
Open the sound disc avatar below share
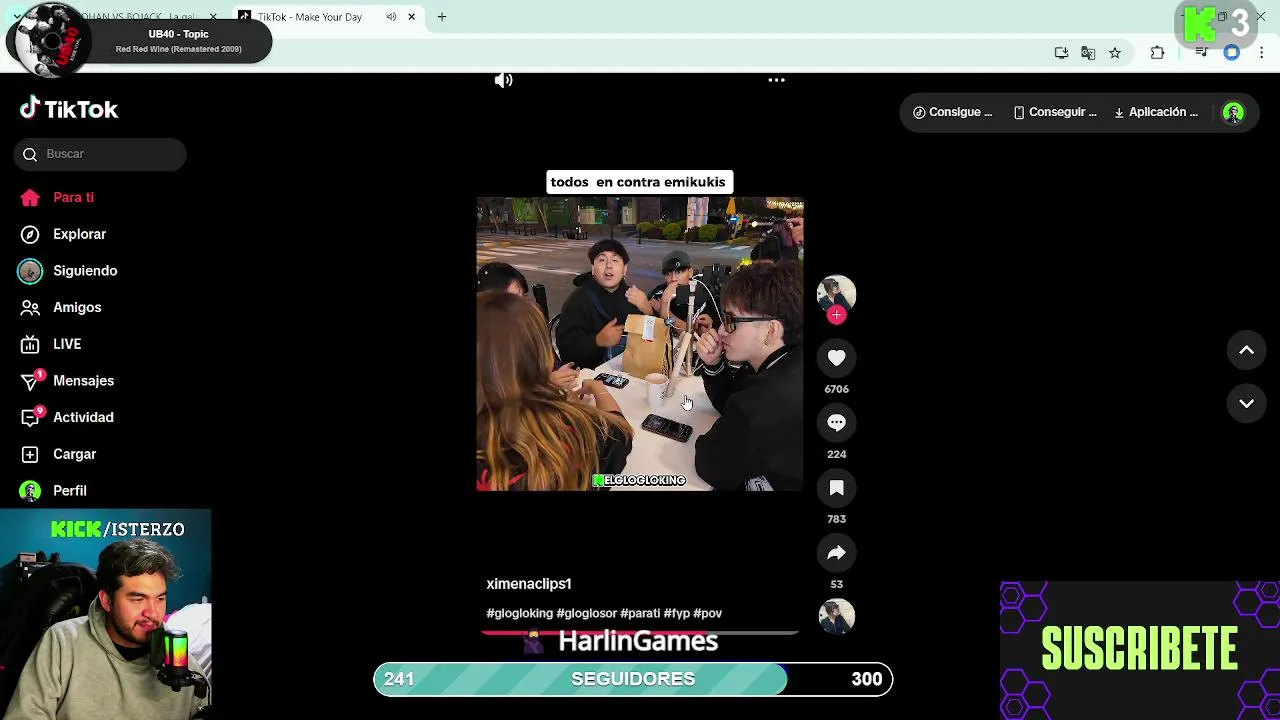837,616
